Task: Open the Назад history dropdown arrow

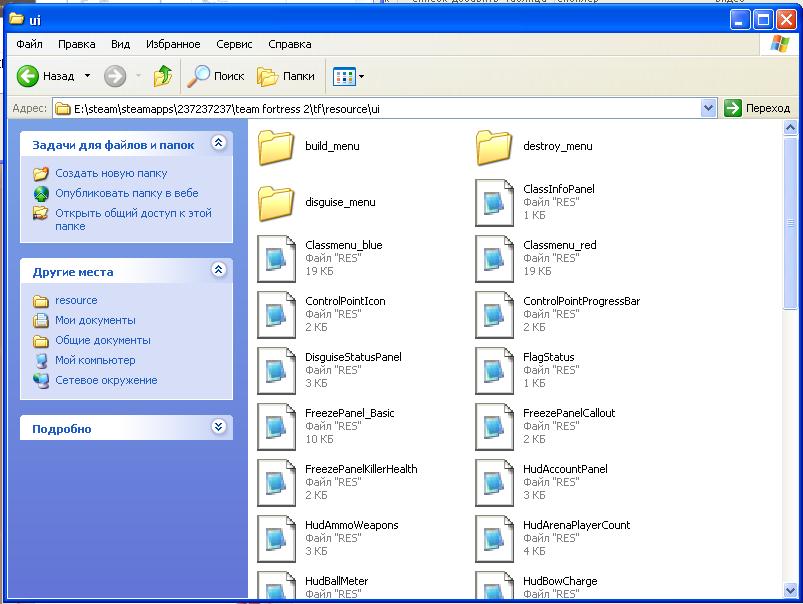Action: pos(88,76)
